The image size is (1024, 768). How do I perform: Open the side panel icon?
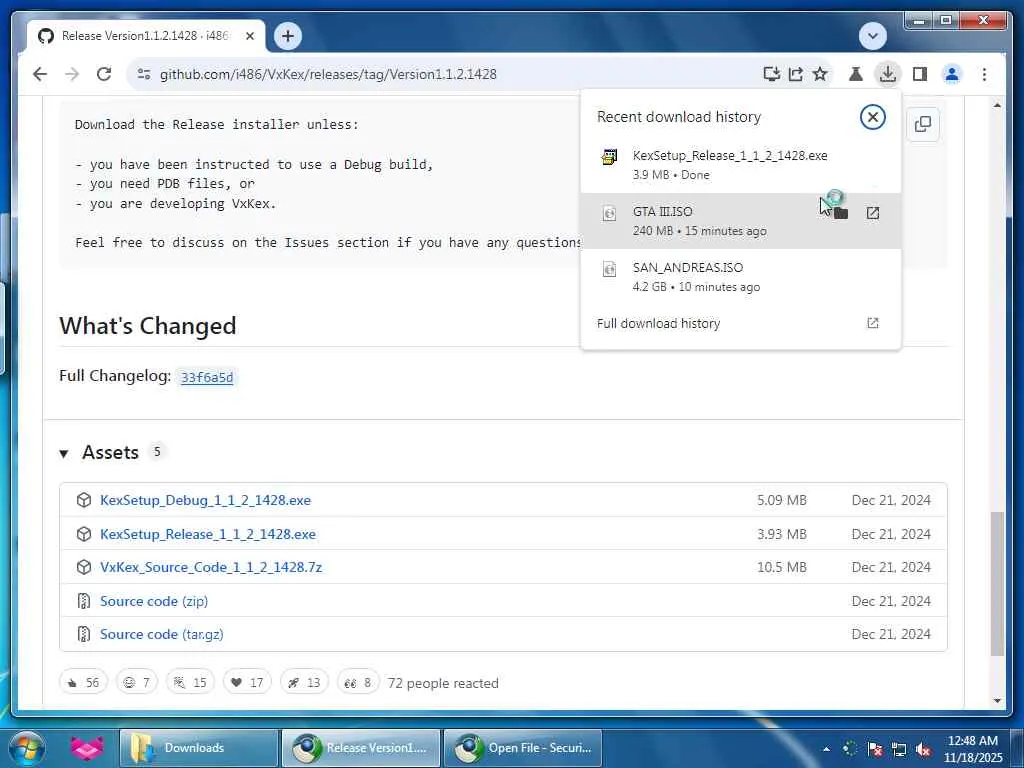click(920, 74)
